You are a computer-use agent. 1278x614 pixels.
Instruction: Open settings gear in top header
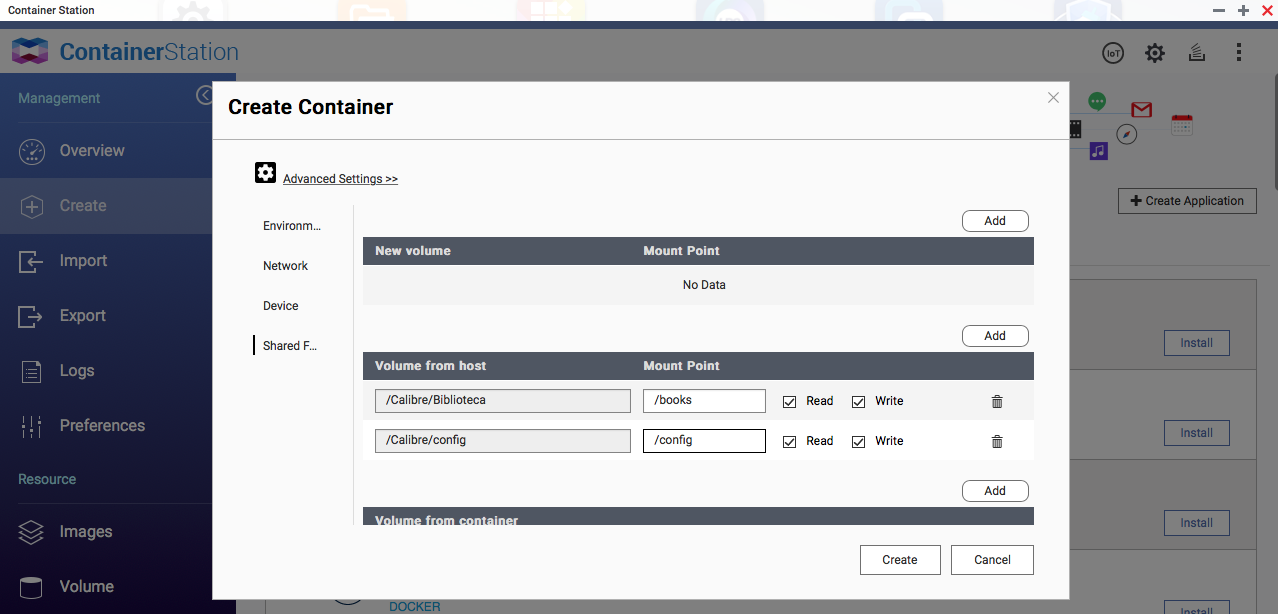click(x=1155, y=53)
